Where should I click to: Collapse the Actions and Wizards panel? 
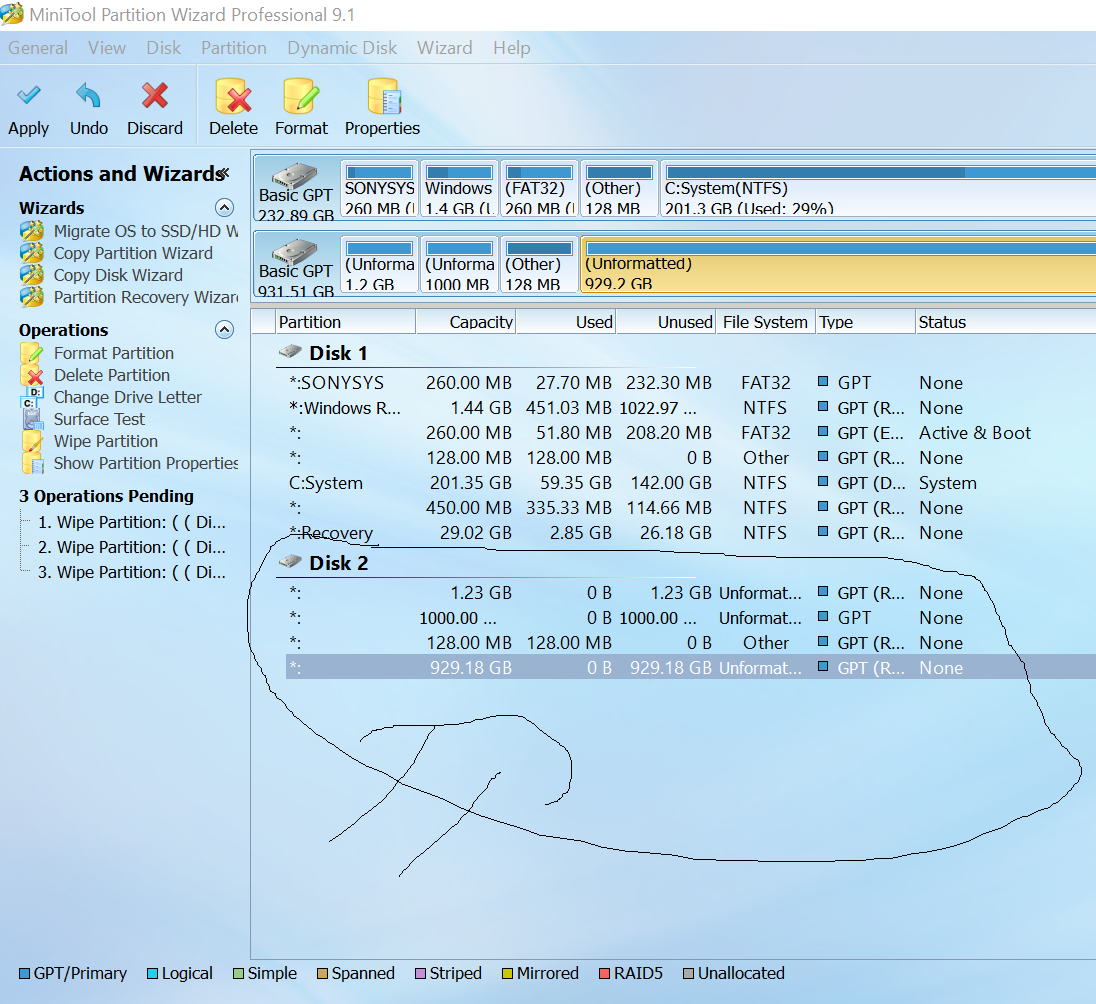224,172
